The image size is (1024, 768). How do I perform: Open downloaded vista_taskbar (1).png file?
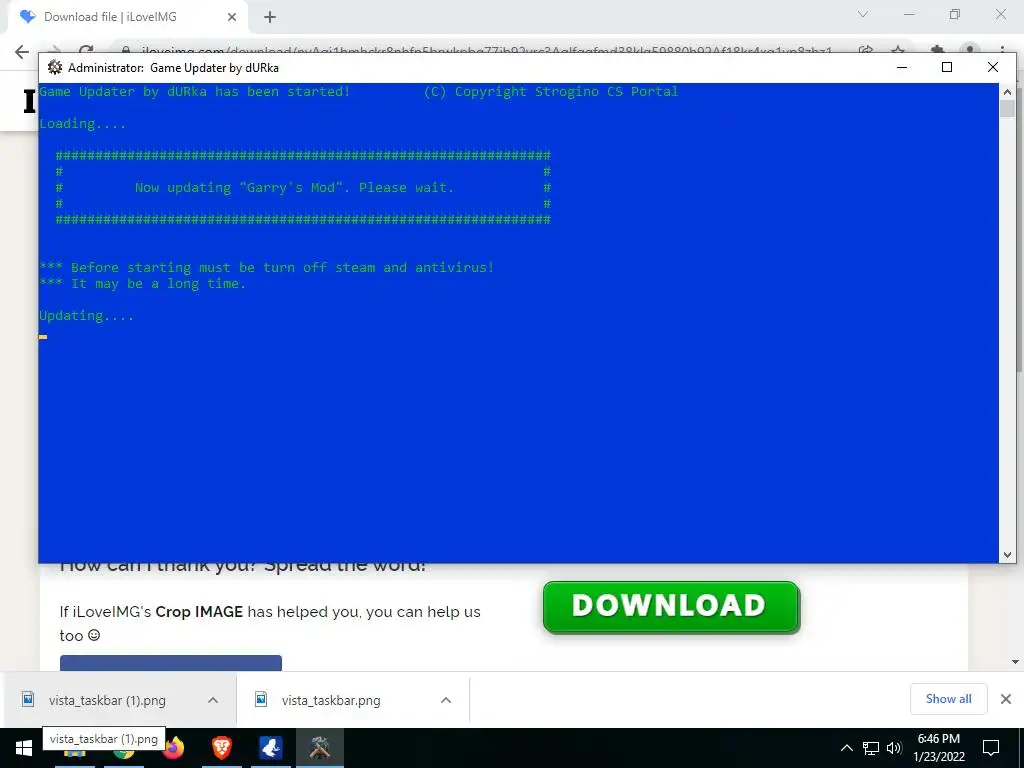point(107,700)
